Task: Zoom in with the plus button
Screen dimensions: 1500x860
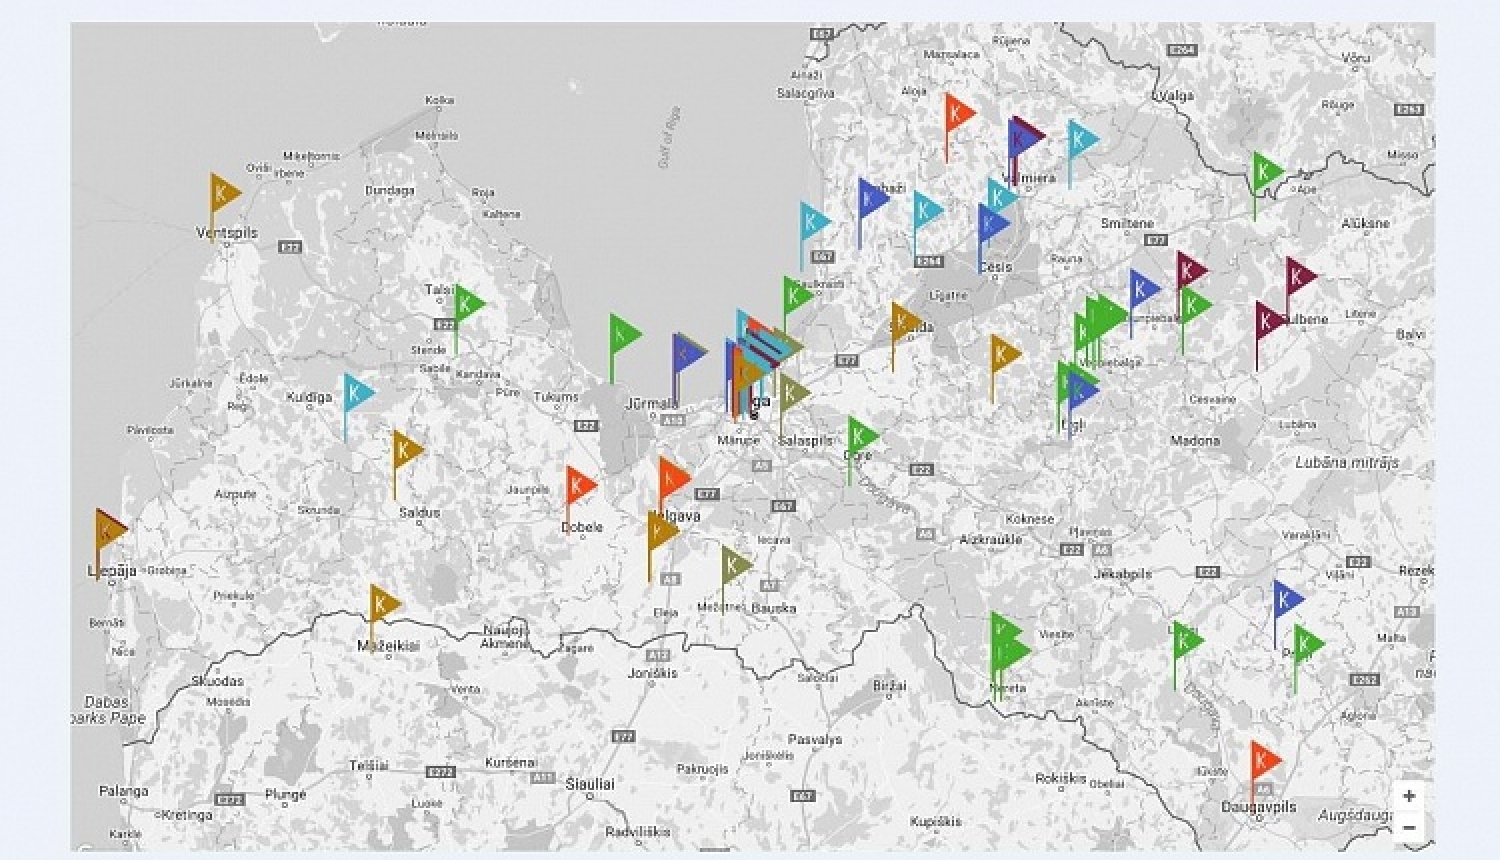Action: pyautogui.click(x=1409, y=796)
